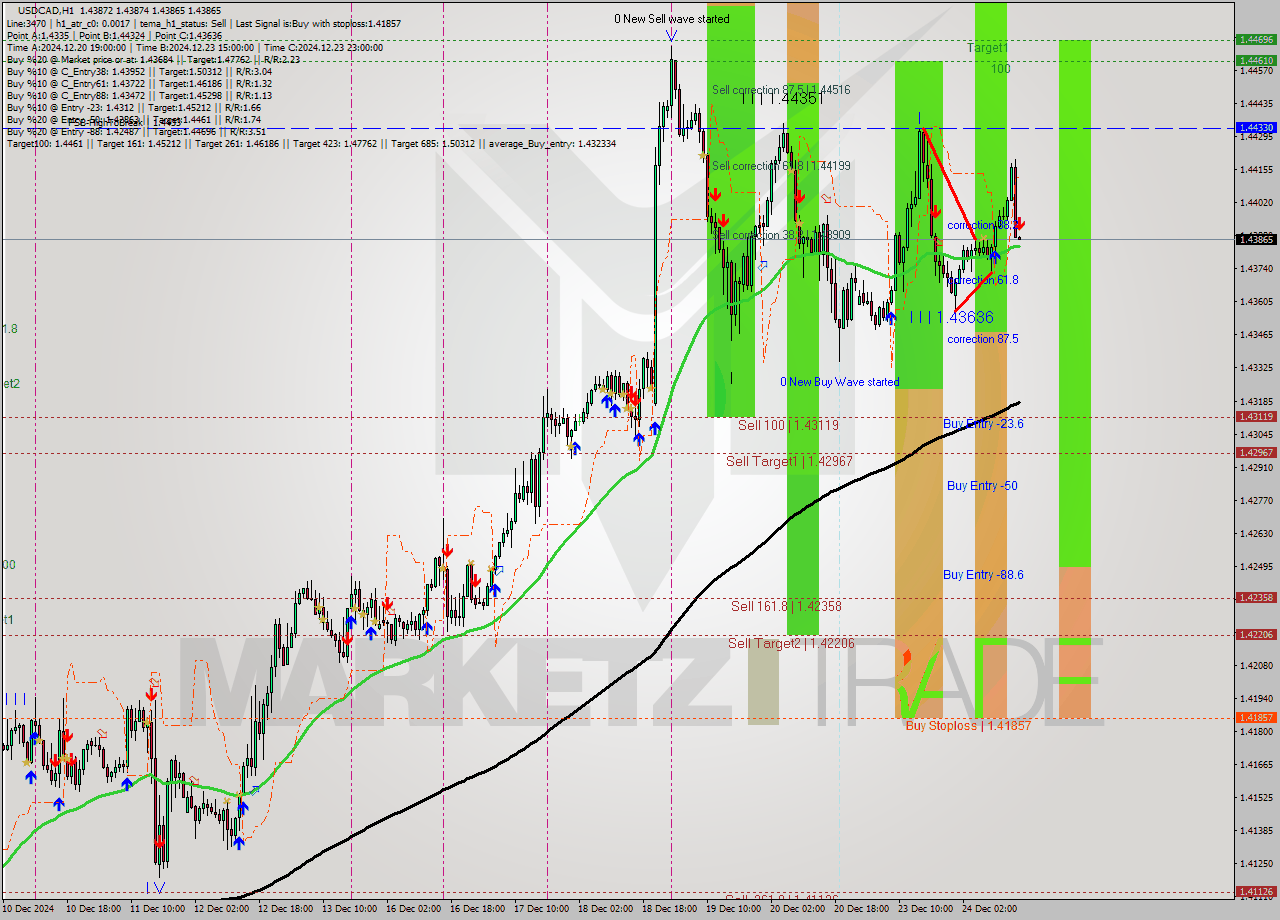
Task: Select the 1.41857 stoploss price tag on the axis
Action: pos(1255,717)
